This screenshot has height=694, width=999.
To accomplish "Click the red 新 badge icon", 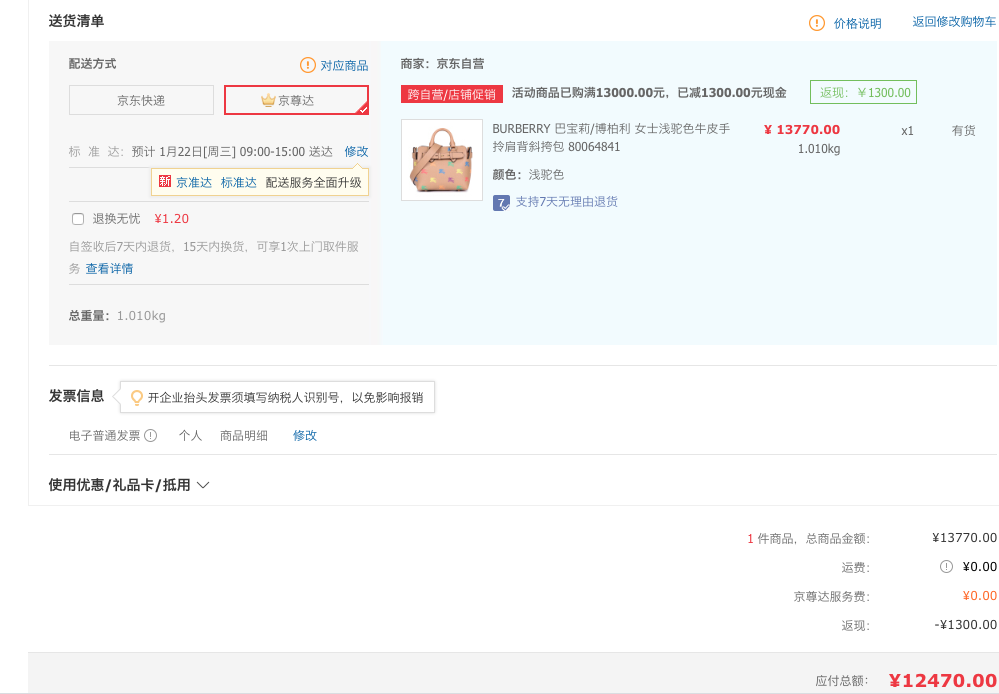I will (x=165, y=181).
